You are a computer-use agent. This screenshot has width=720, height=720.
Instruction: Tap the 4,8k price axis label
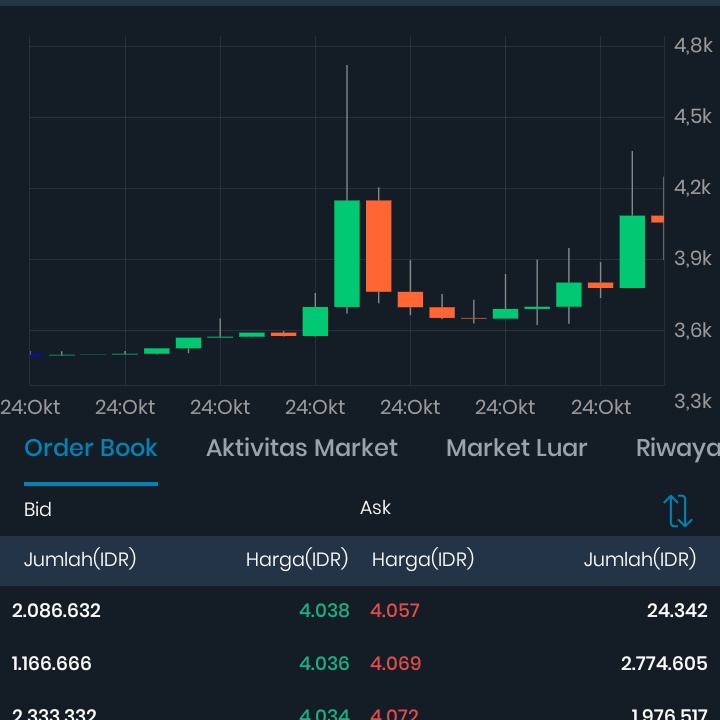point(693,45)
